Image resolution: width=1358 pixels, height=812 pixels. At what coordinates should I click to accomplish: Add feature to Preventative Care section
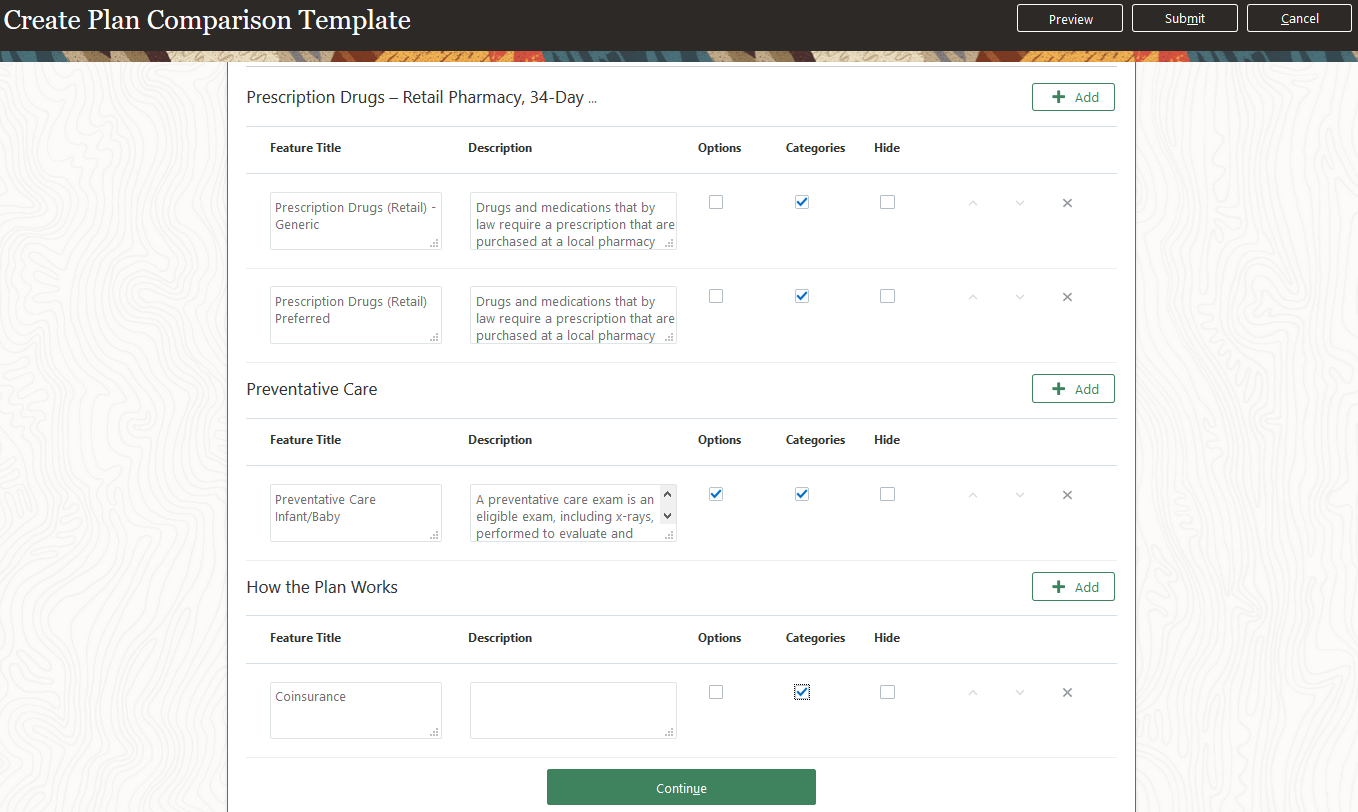(1073, 389)
